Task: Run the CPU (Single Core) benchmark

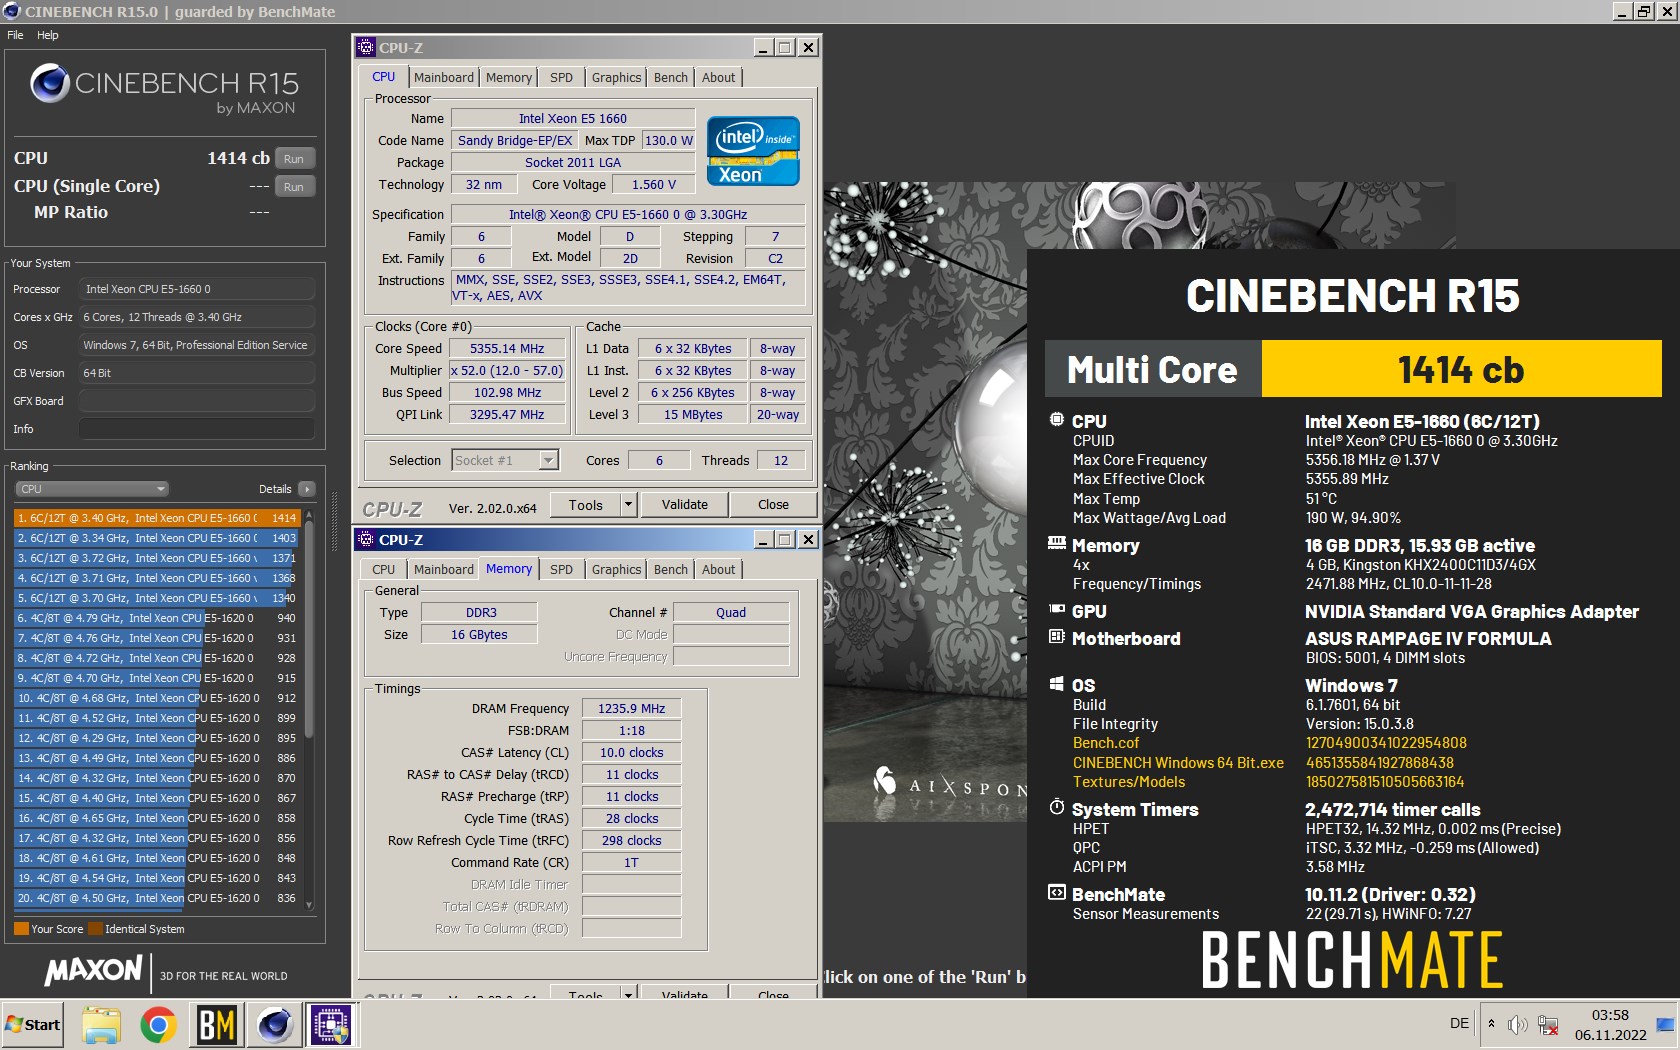Action: pyautogui.click(x=293, y=186)
